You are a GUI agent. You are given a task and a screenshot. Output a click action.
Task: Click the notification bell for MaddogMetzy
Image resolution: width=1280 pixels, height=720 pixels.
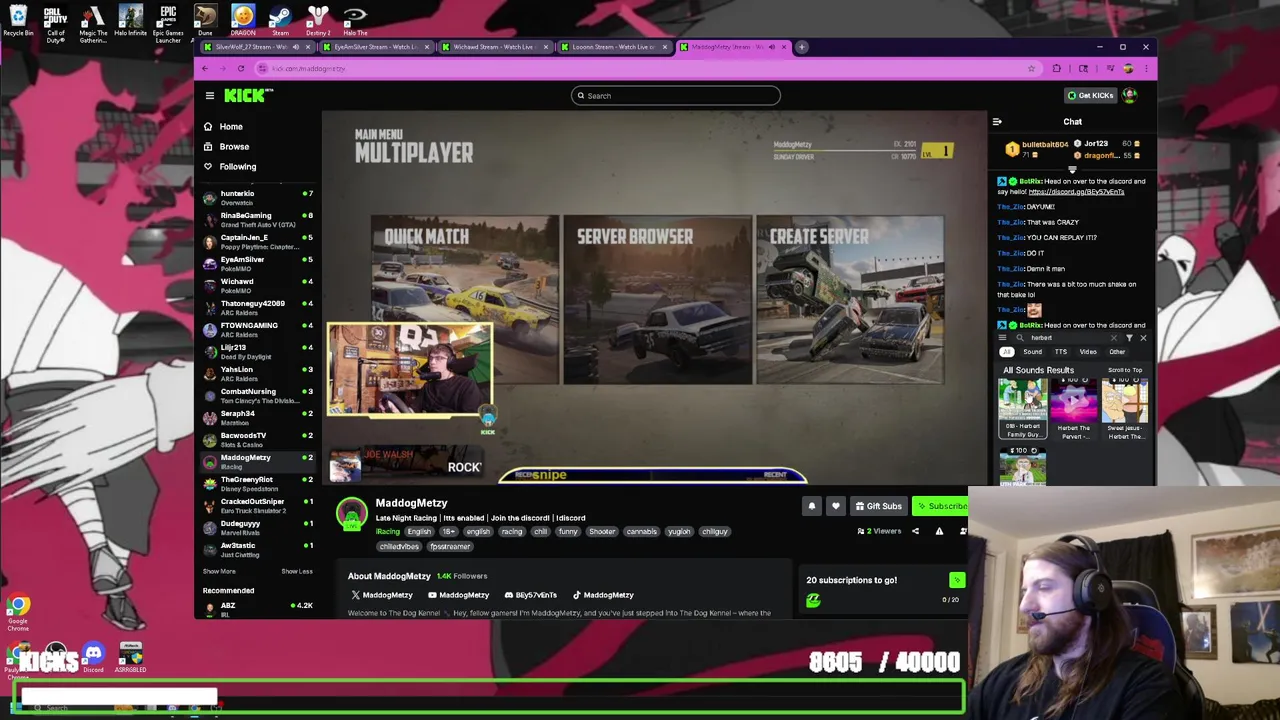[x=812, y=506]
